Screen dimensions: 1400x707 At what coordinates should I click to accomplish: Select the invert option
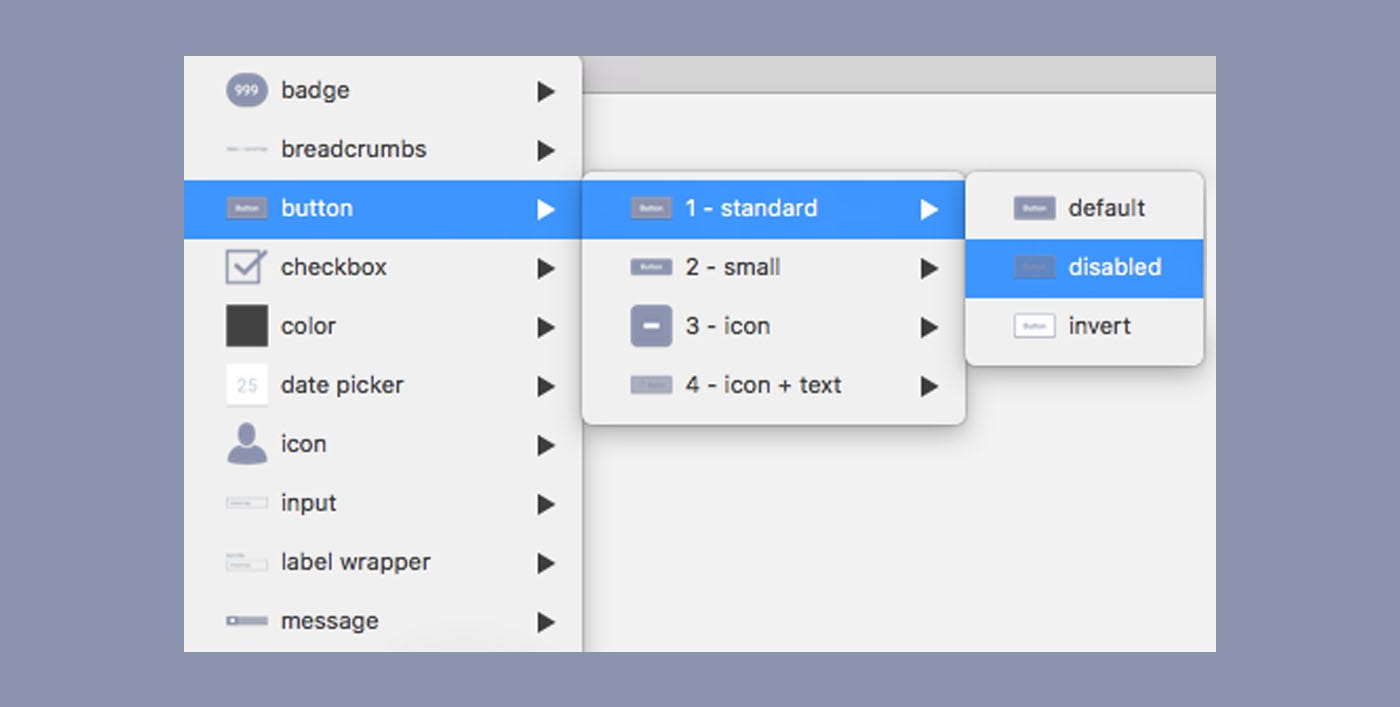coord(1100,326)
